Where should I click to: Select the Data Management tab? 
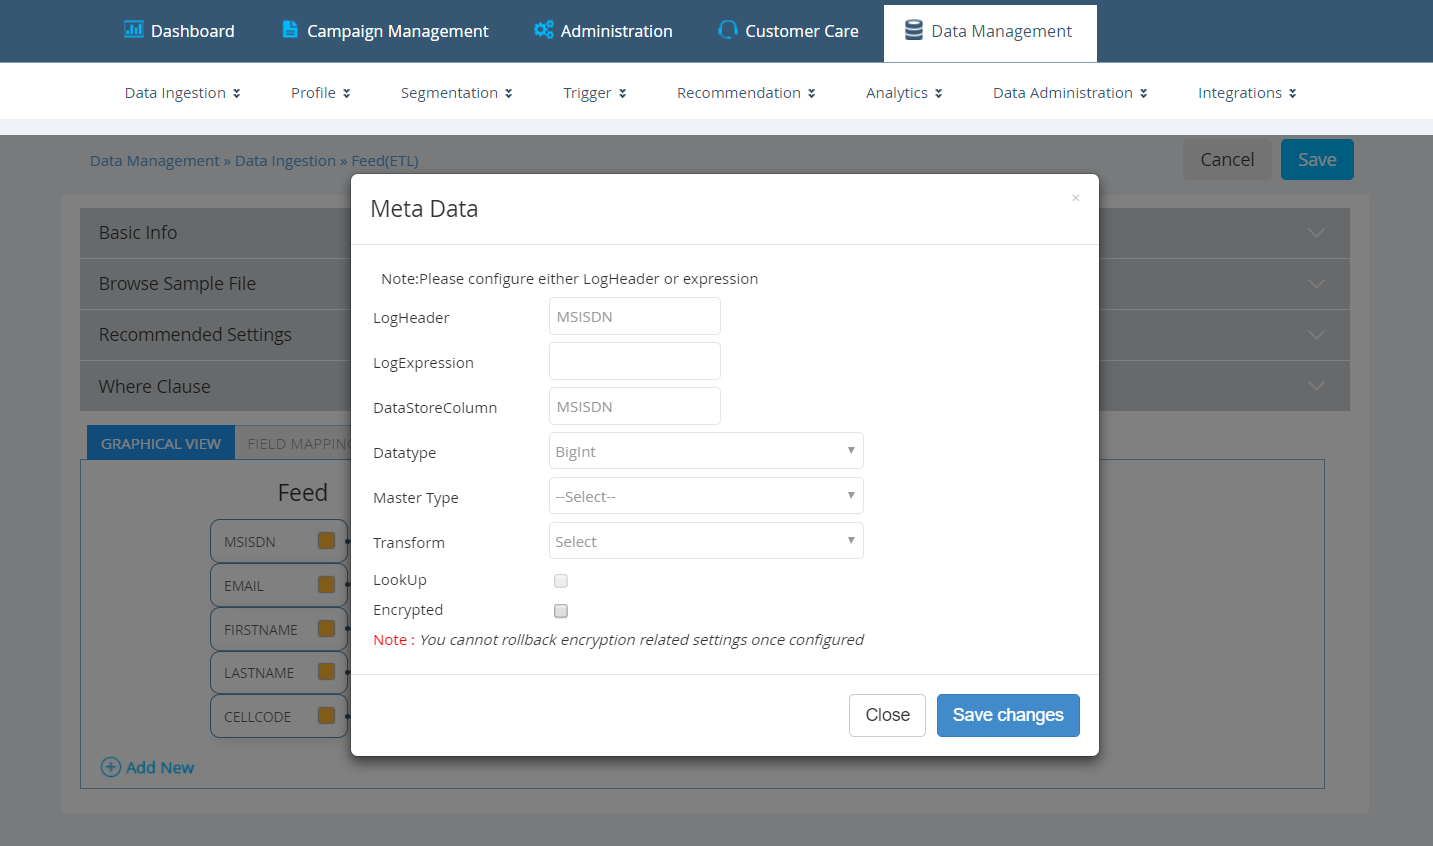(990, 31)
